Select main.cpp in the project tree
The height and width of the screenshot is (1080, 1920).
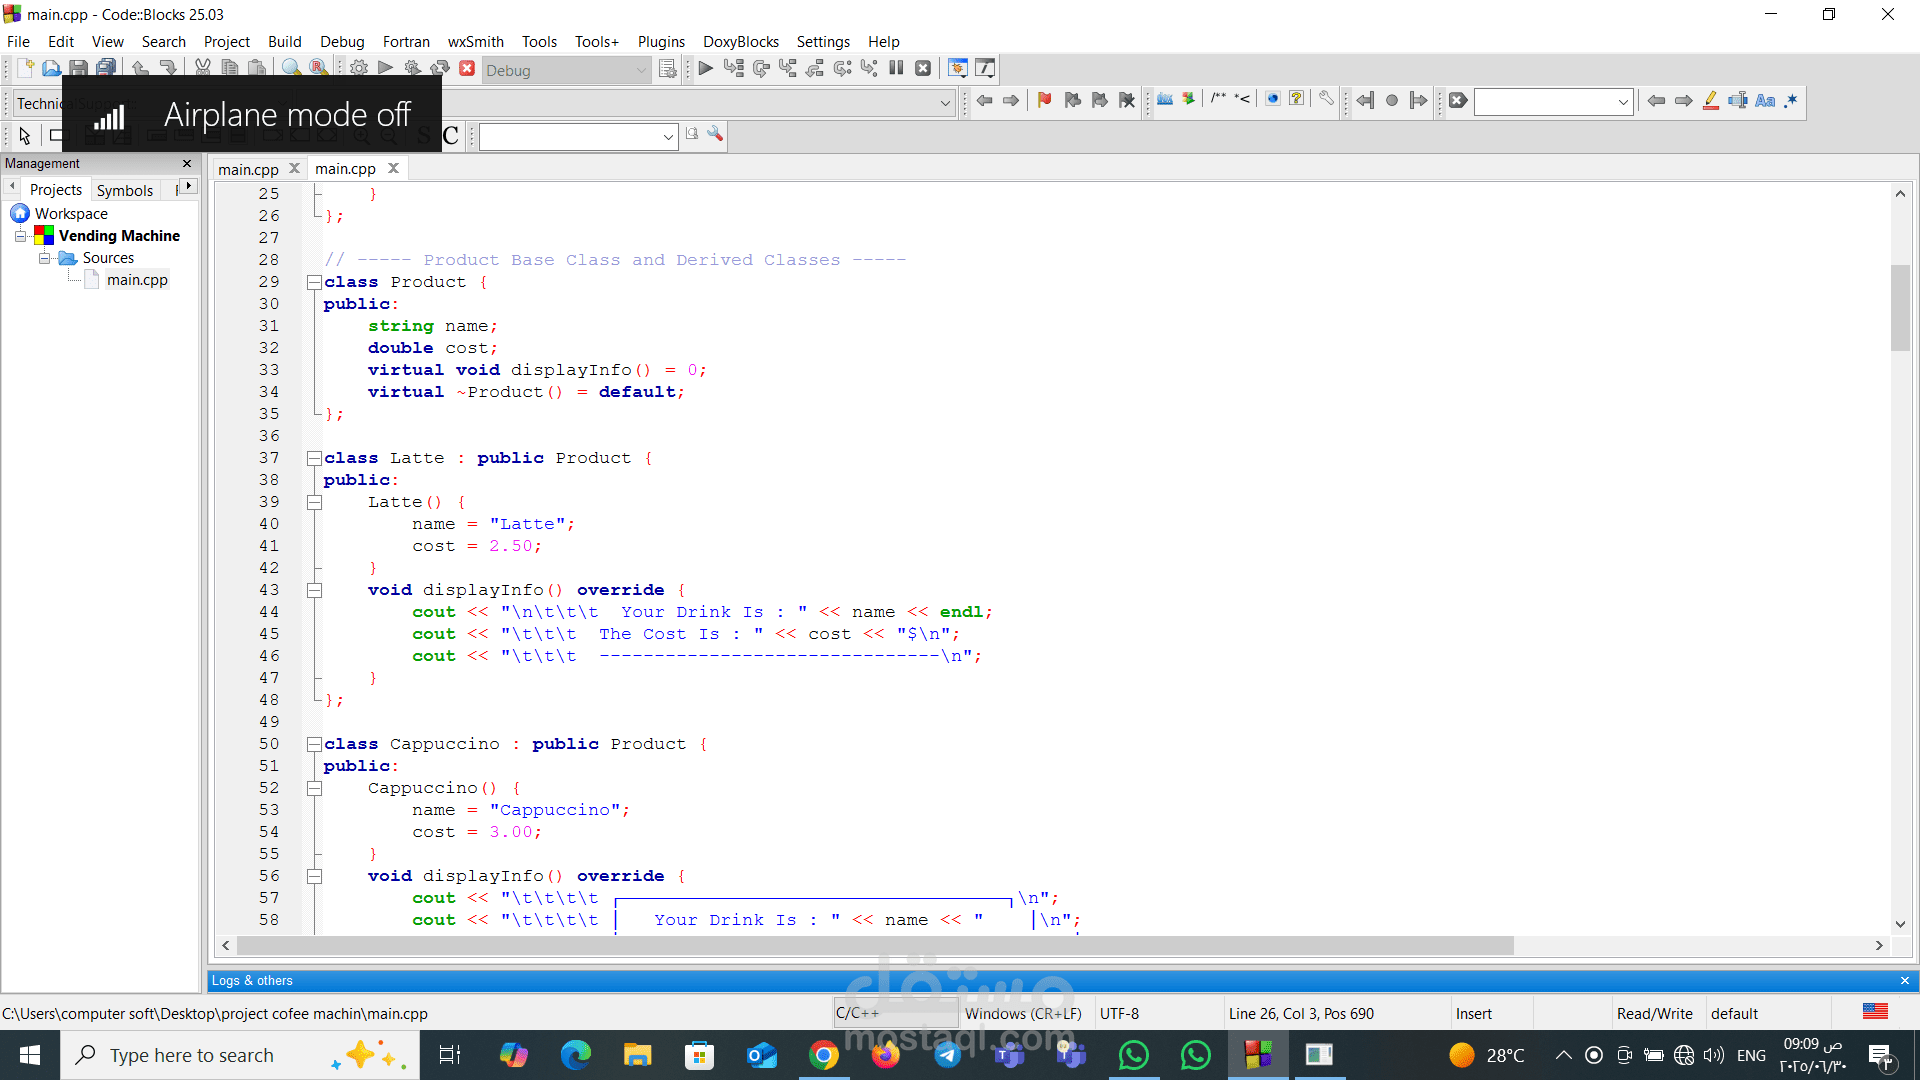(x=137, y=280)
